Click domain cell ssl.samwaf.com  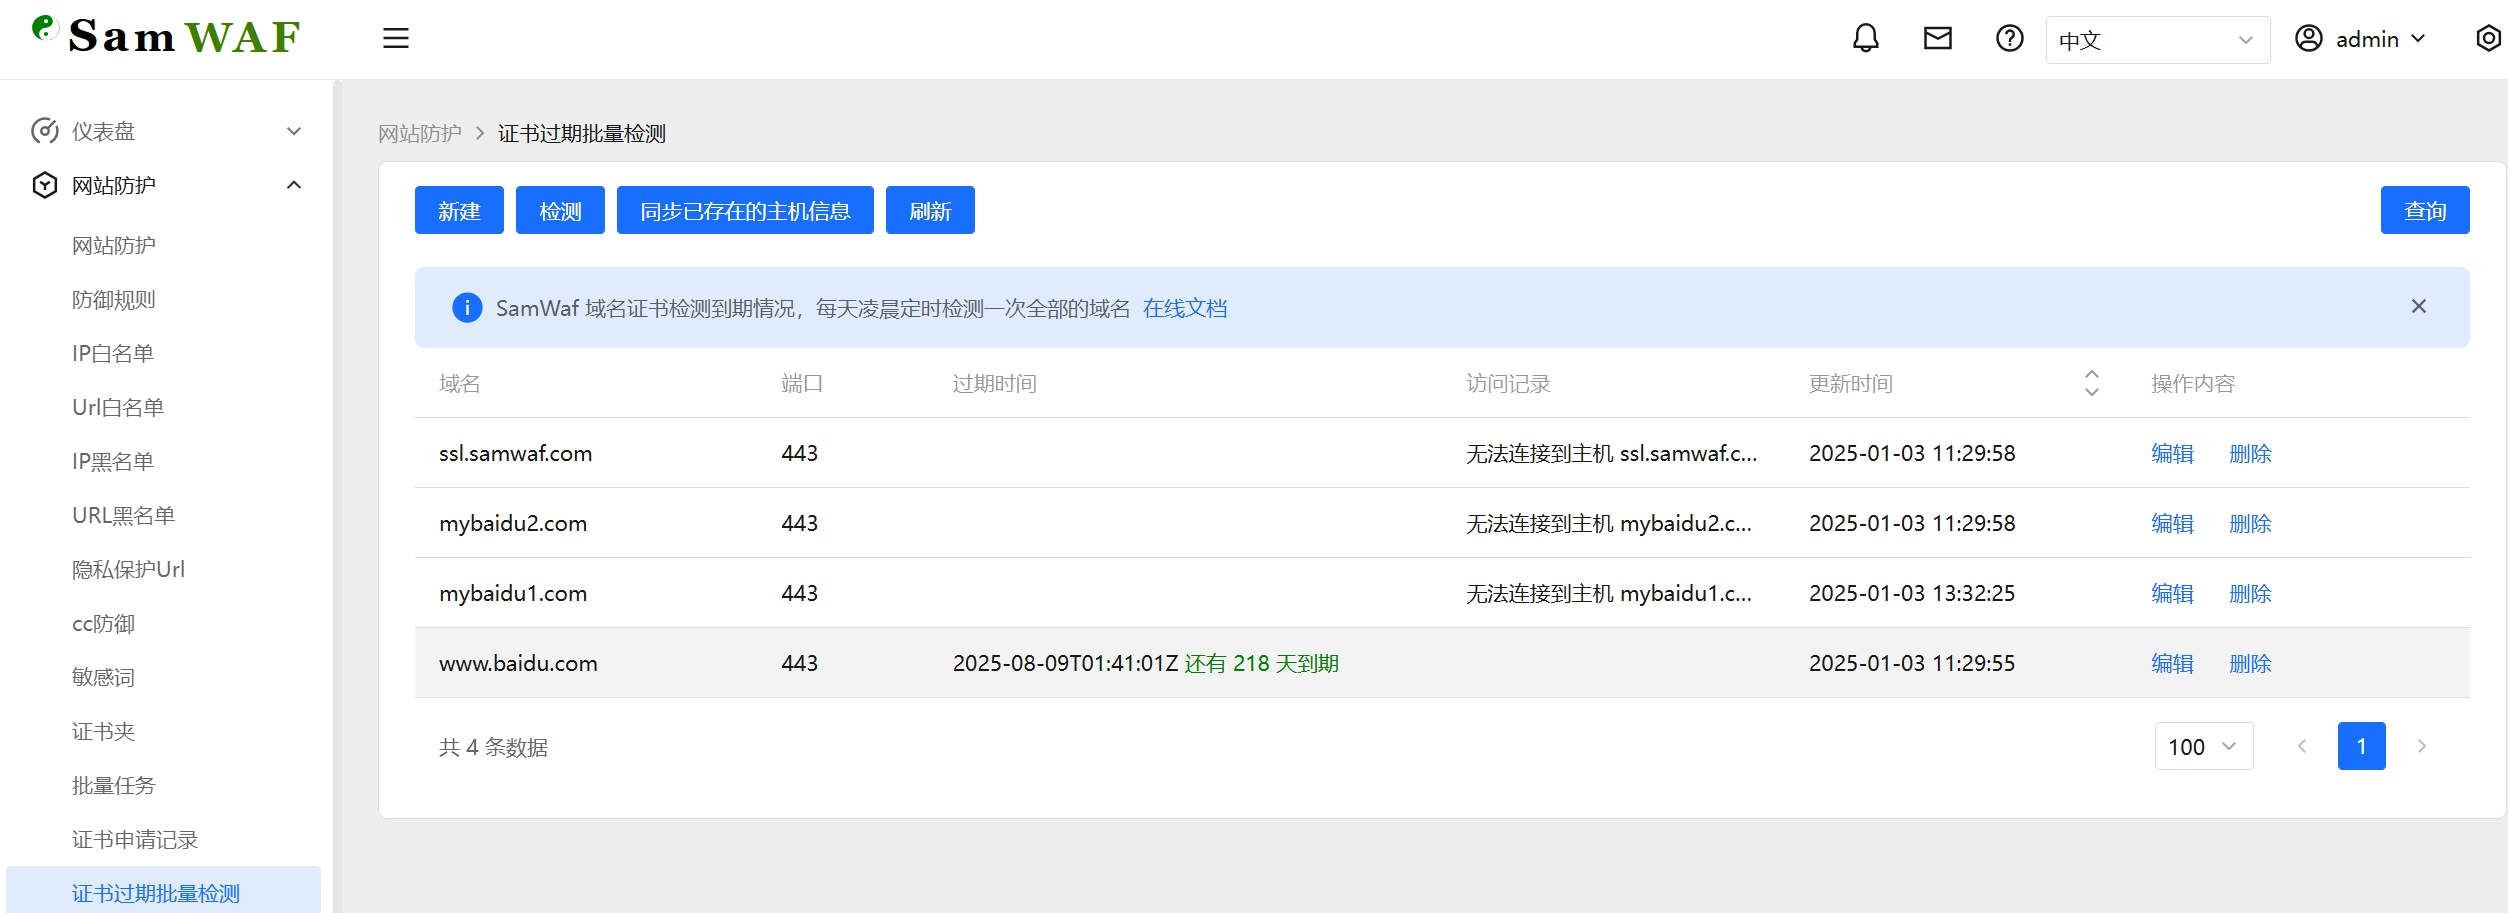(x=515, y=453)
